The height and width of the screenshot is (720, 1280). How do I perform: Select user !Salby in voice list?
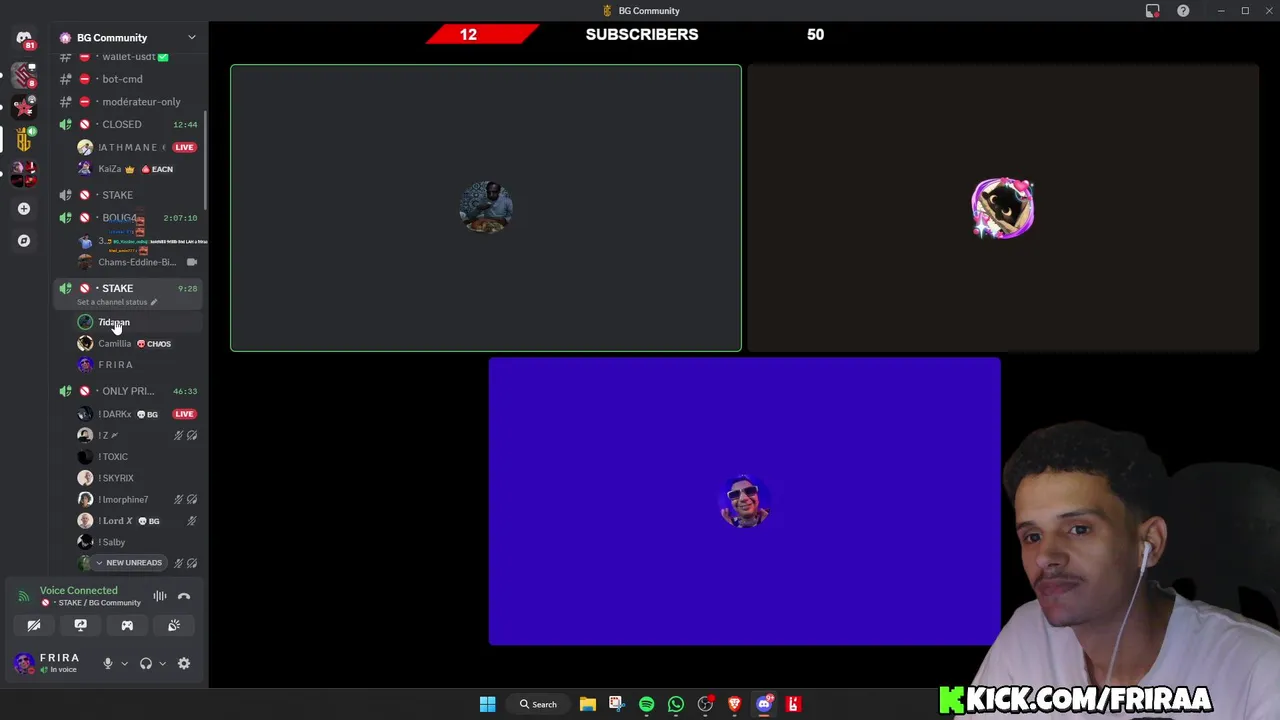point(137,542)
